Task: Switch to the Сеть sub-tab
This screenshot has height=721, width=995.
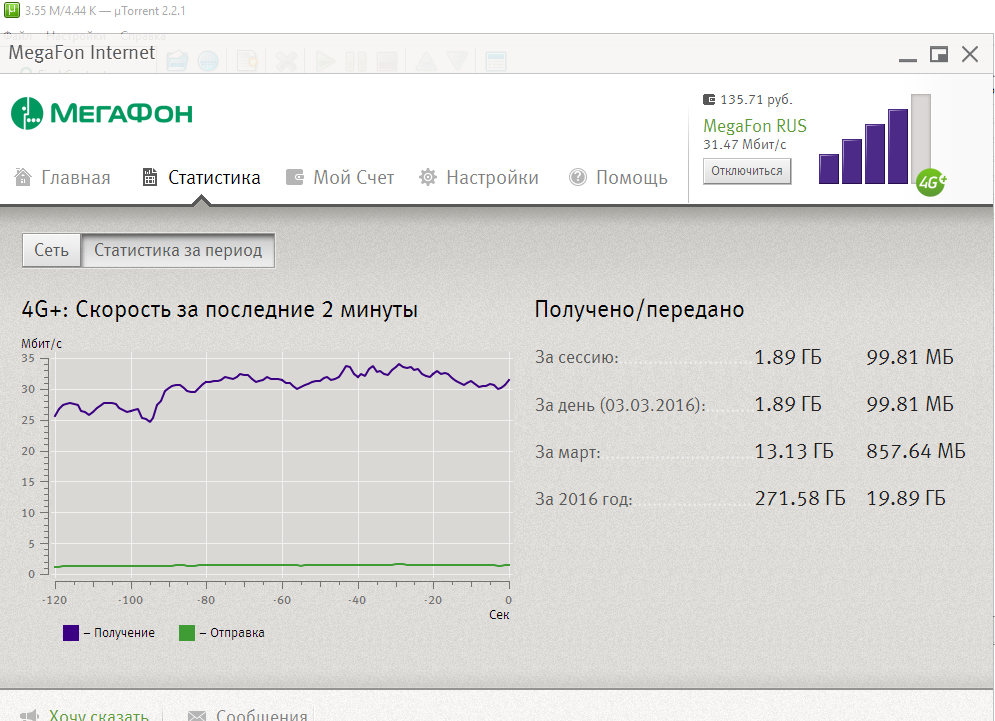Action: tap(51, 250)
